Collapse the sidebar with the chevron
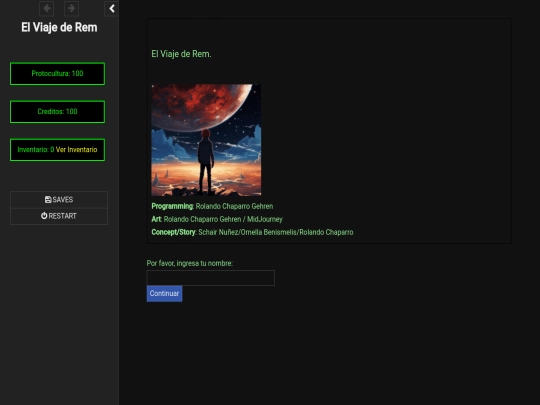540x405 pixels. 112,9
